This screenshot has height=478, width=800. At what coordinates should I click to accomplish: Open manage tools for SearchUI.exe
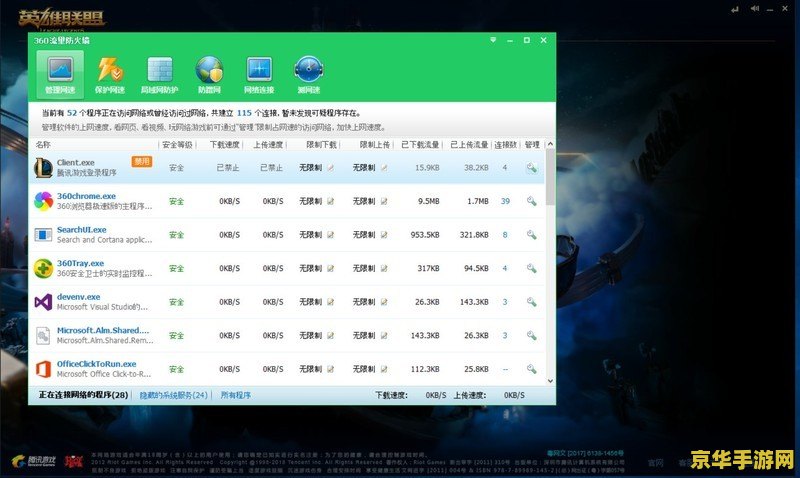pos(532,235)
